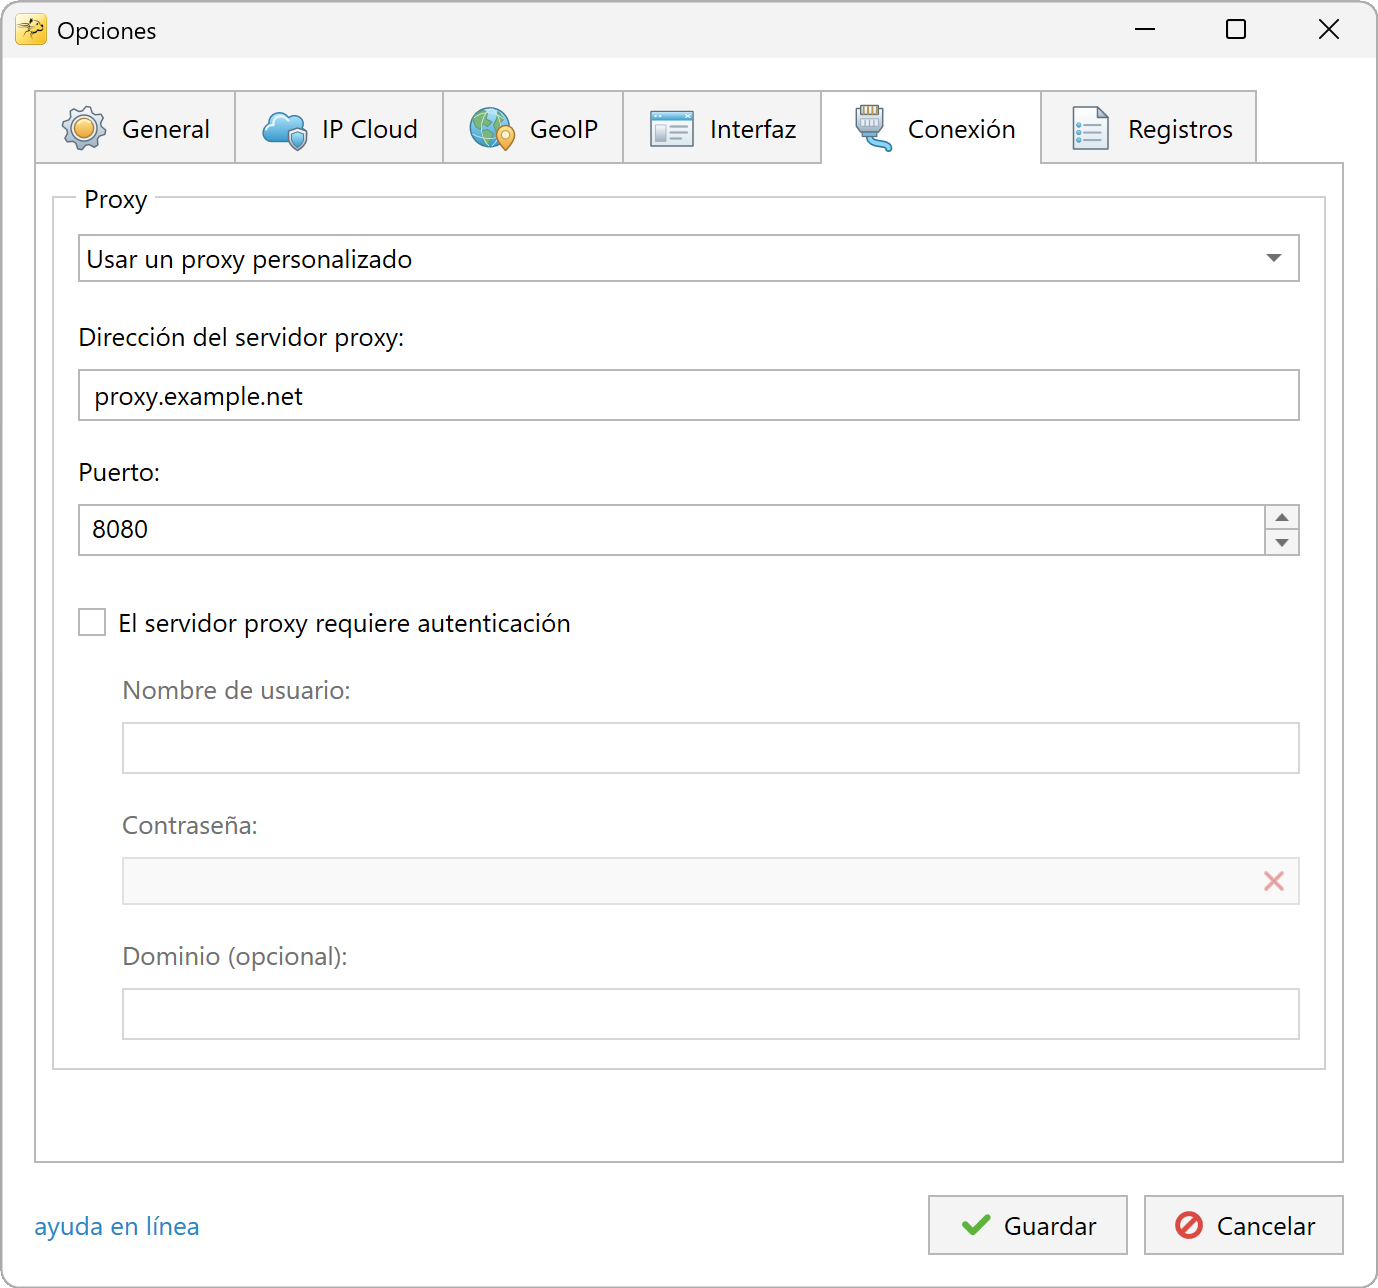1378x1288 pixels.
Task: Click the red prohibition icon on Cancelar
Action: (x=1189, y=1225)
